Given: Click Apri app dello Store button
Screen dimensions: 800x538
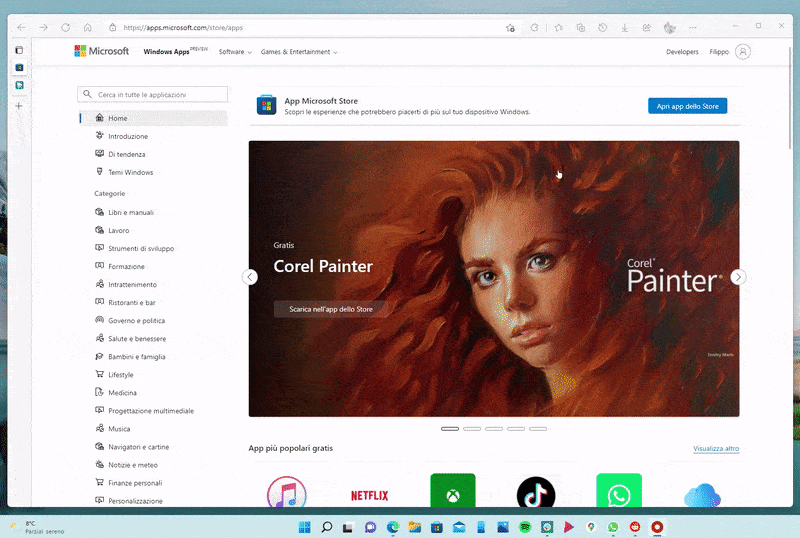Looking at the screenshot, I should pyautogui.click(x=687, y=106).
